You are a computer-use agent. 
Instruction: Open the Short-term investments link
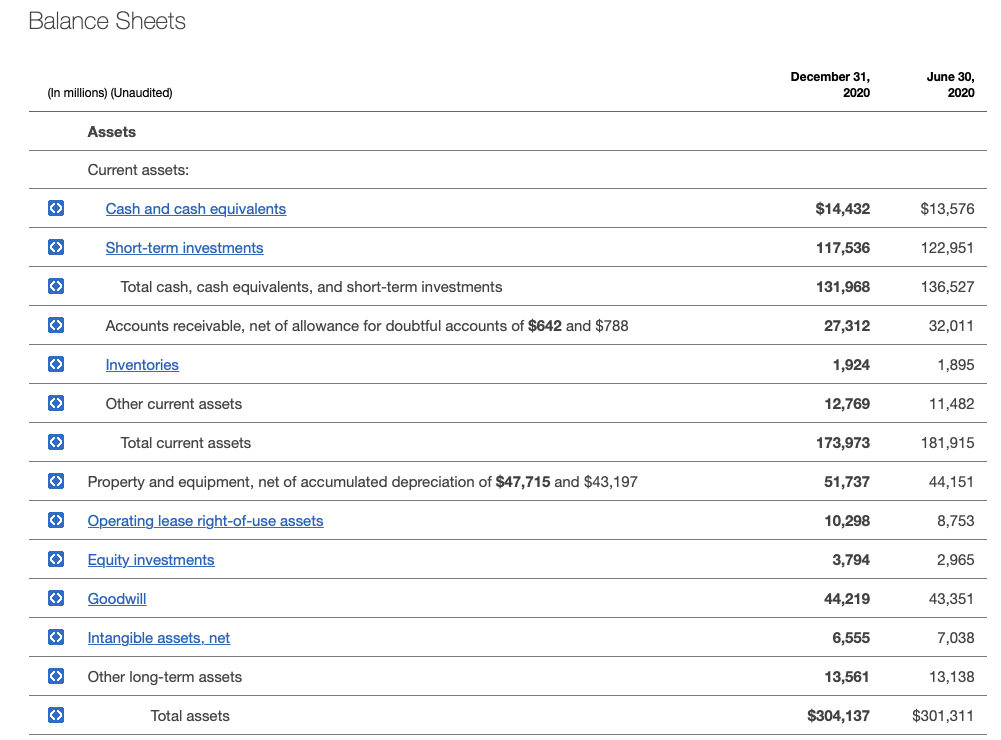[185, 248]
